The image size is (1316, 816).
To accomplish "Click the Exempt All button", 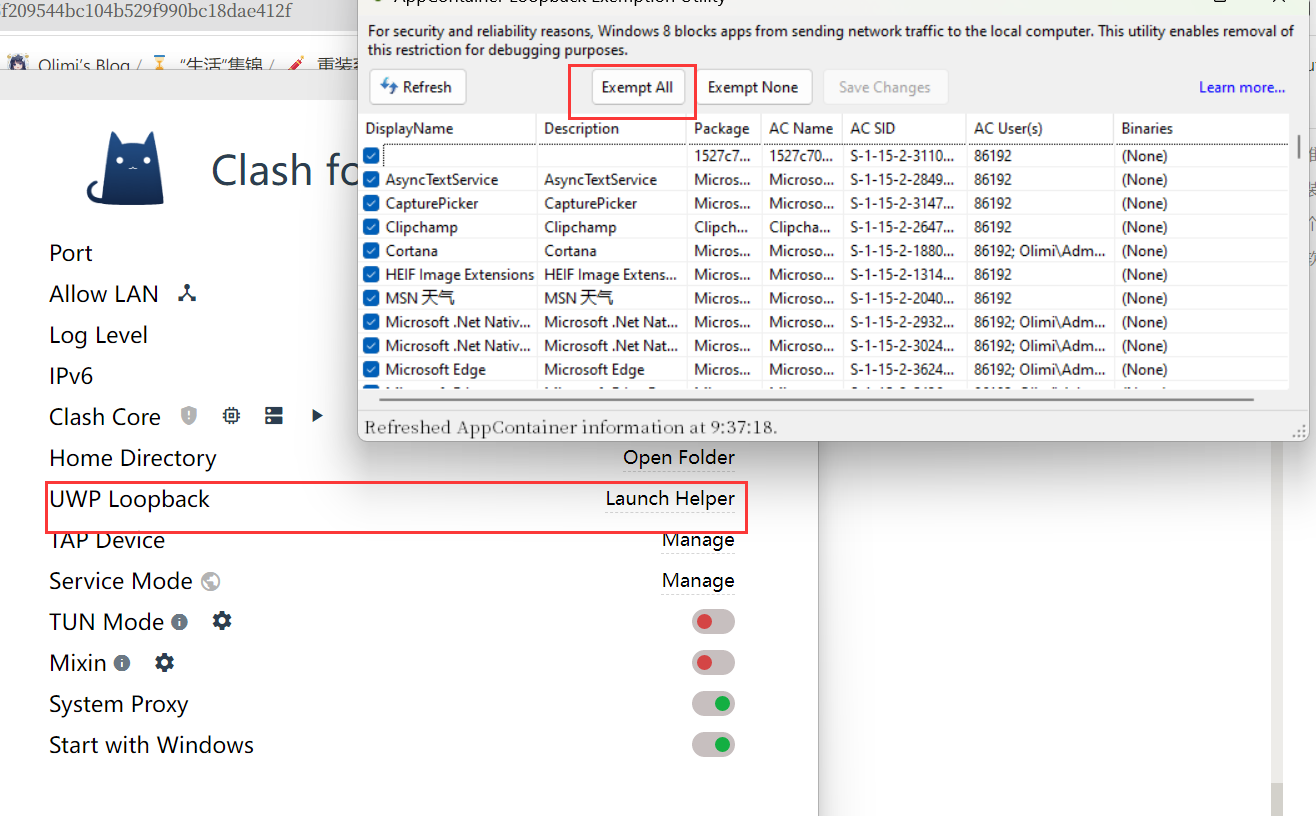I will click(x=637, y=87).
